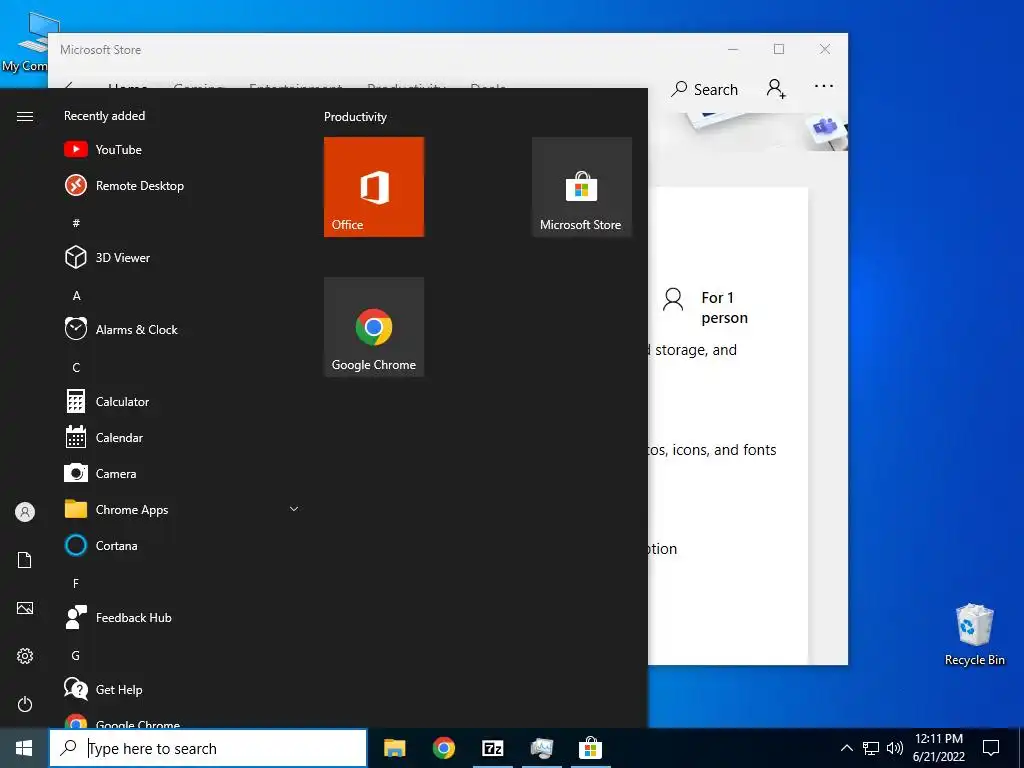1024x768 pixels.
Task: Click the Productivity tile group header
Action: [355, 117]
